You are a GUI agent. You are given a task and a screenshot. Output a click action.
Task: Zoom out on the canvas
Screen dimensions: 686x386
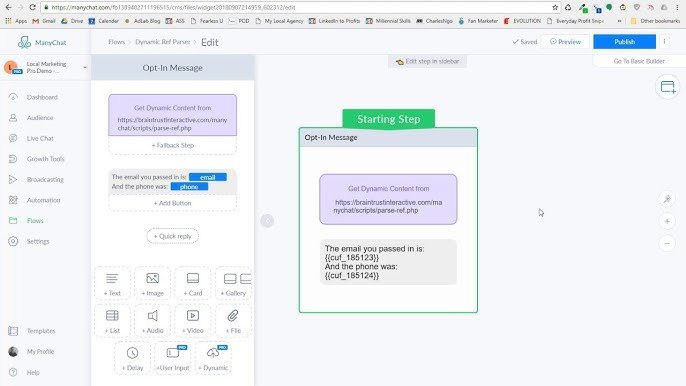pos(667,243)
